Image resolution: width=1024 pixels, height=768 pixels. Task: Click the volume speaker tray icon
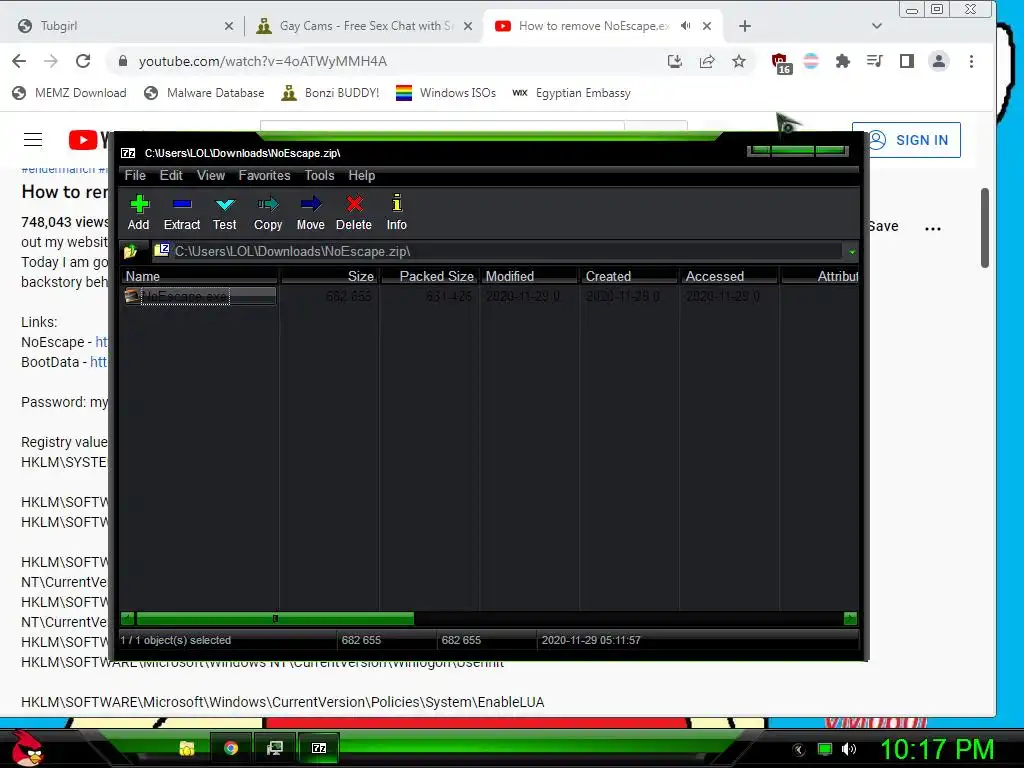pyautogui.click(x=849, y=749)
